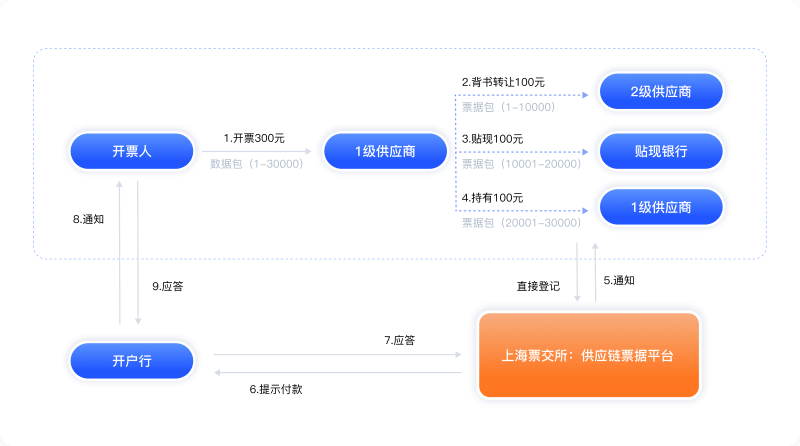Click the 3.贴现100元 step label
This screenshot has height=446, width=800.
(492, 138)
